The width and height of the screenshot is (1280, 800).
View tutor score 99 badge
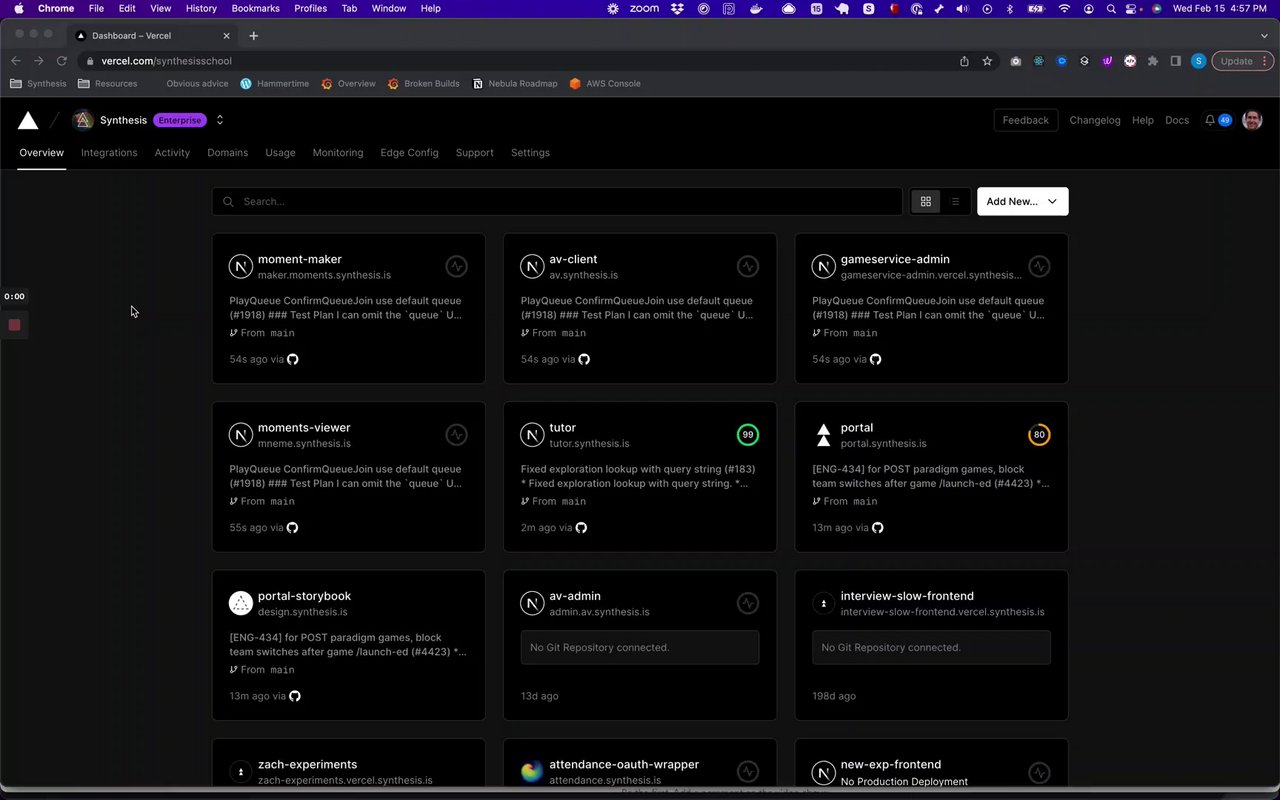(x=748, y=435)
